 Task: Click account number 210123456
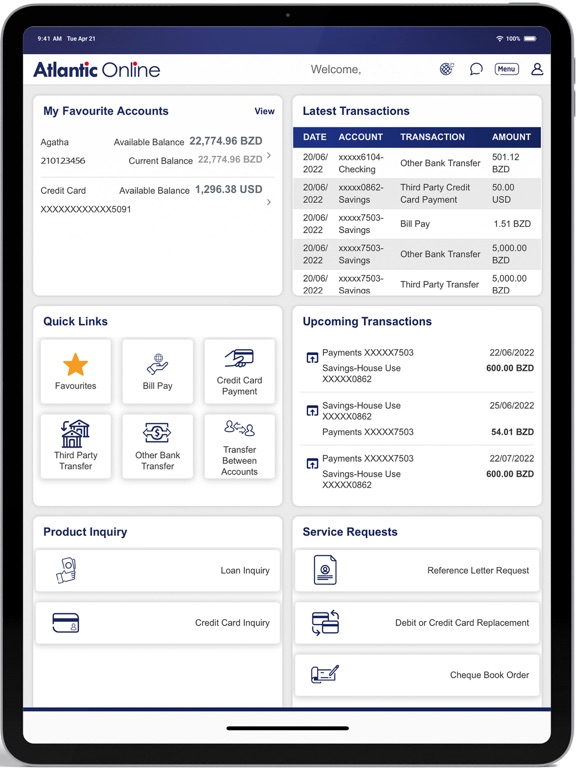pyautogui.click(x=63, y=161)
